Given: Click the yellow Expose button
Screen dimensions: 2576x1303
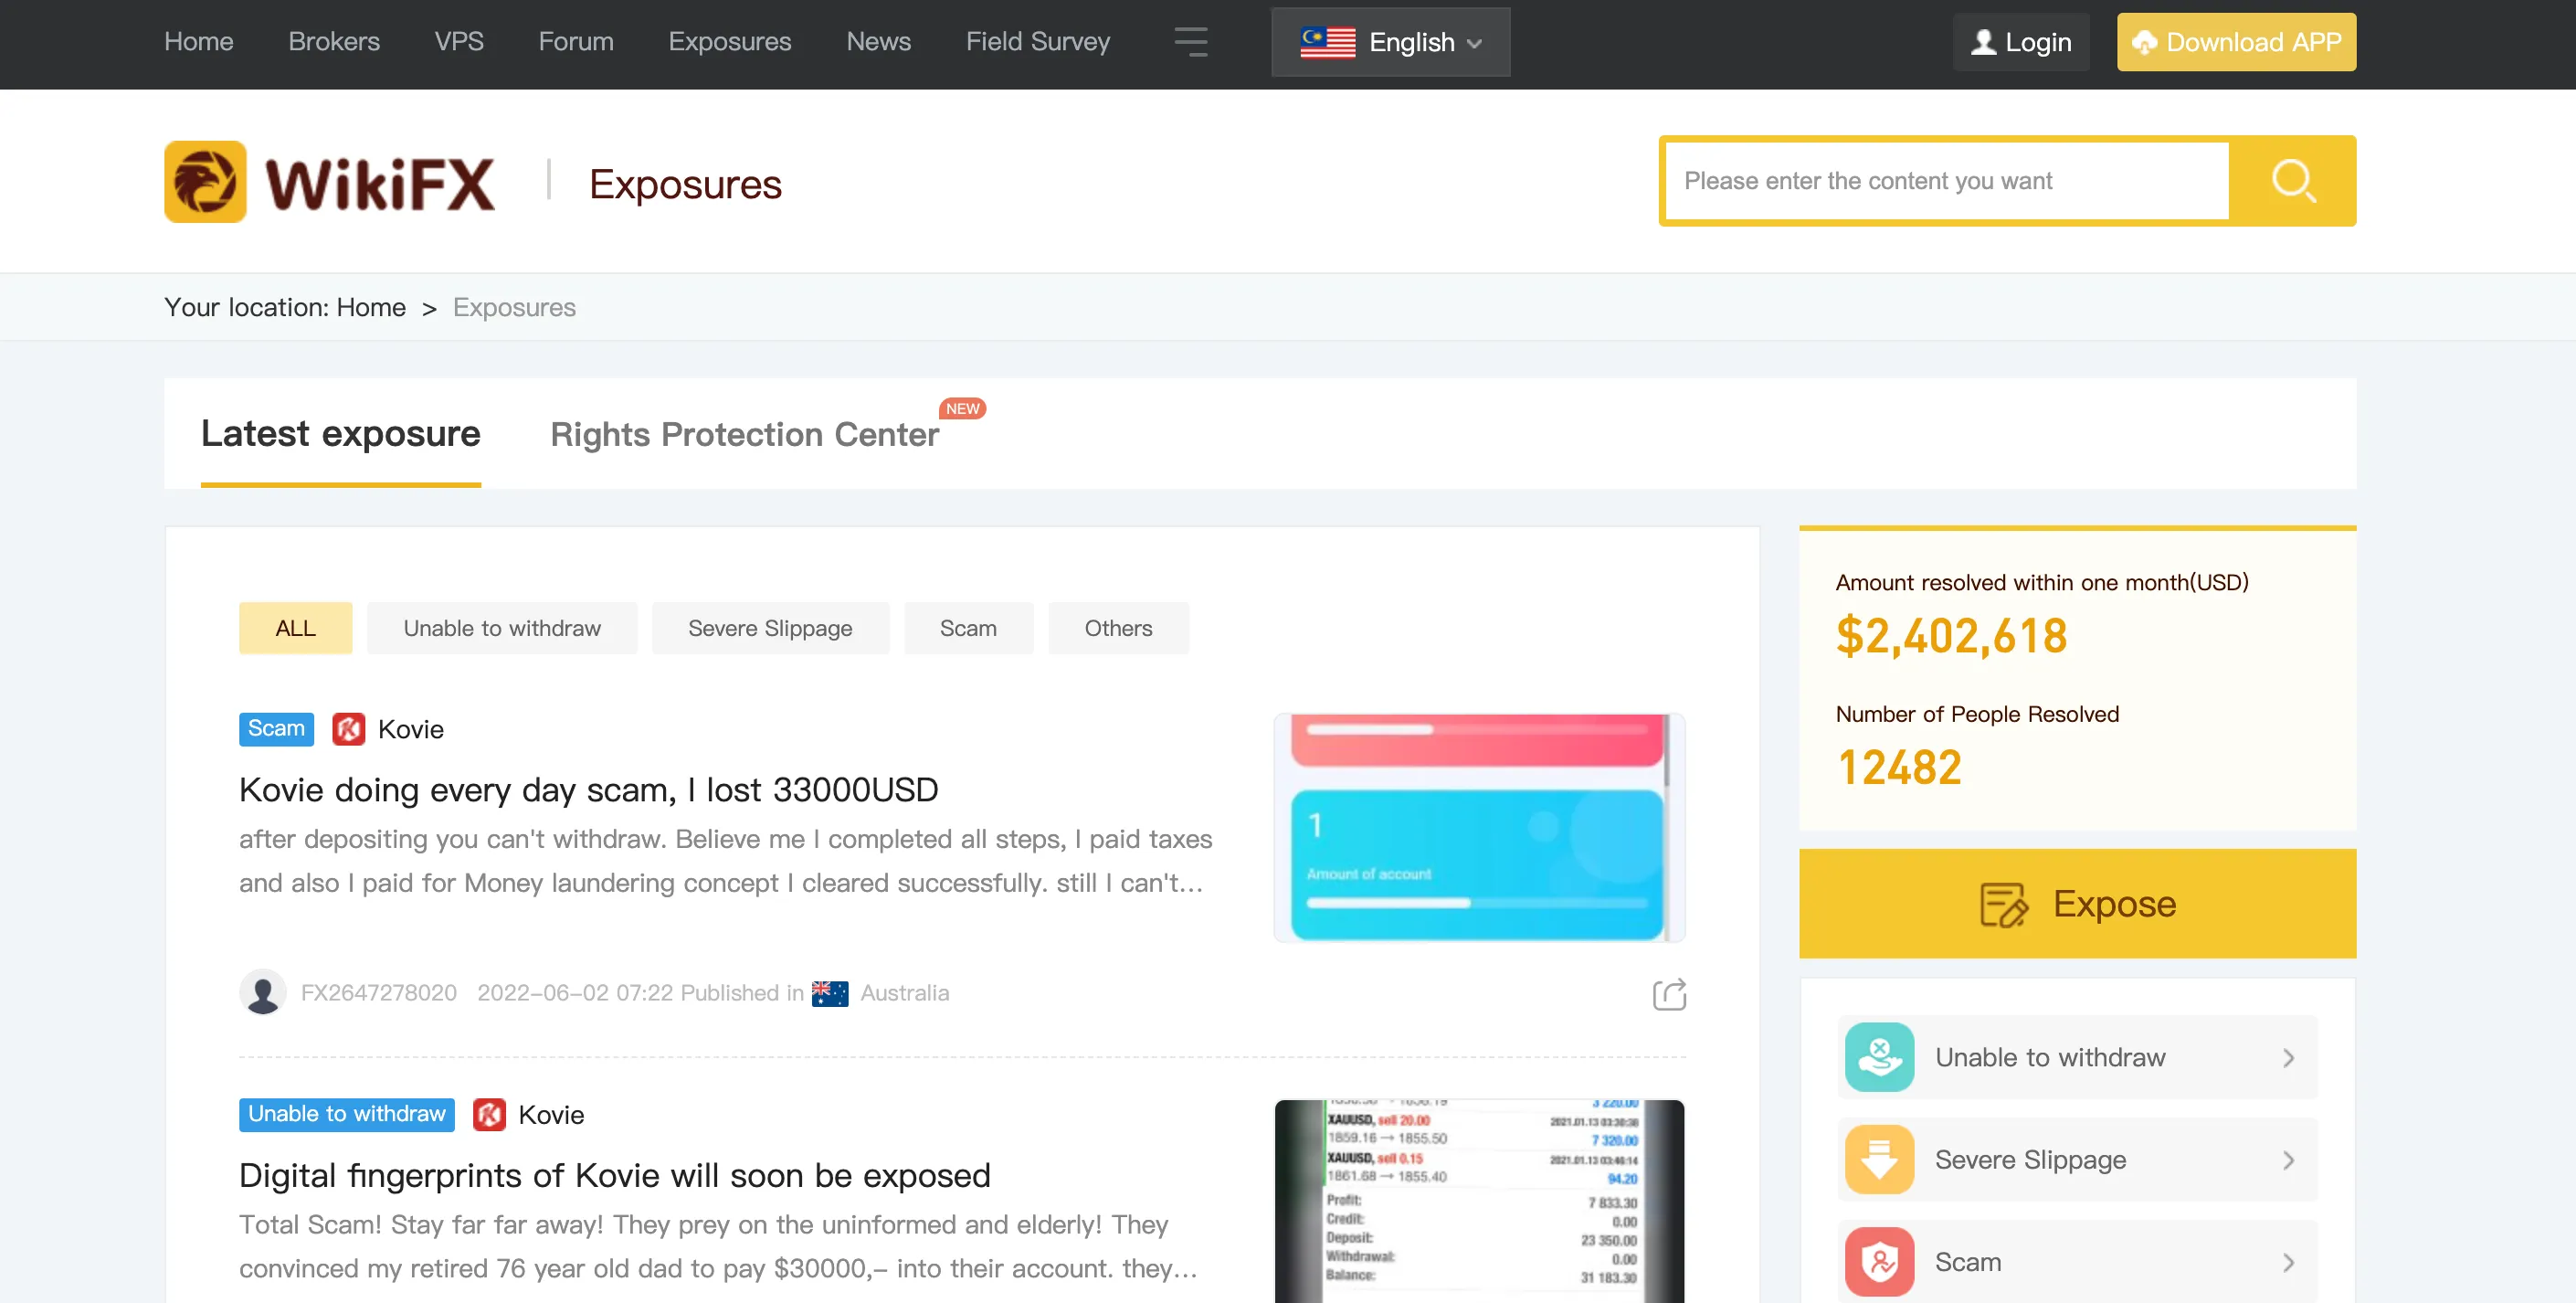Looking at the screenshot, I should tap(2078, 904).
